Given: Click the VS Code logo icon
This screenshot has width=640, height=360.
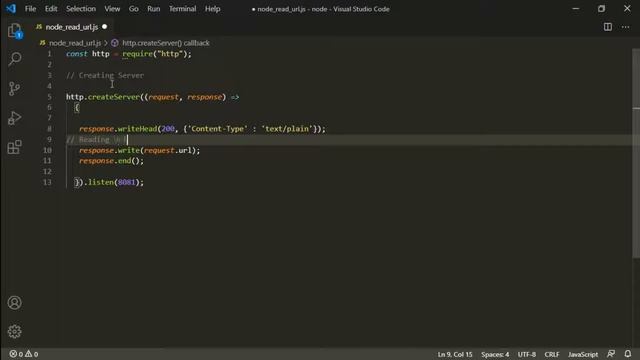Looking at the screenshot, I should tap(11, 9).
